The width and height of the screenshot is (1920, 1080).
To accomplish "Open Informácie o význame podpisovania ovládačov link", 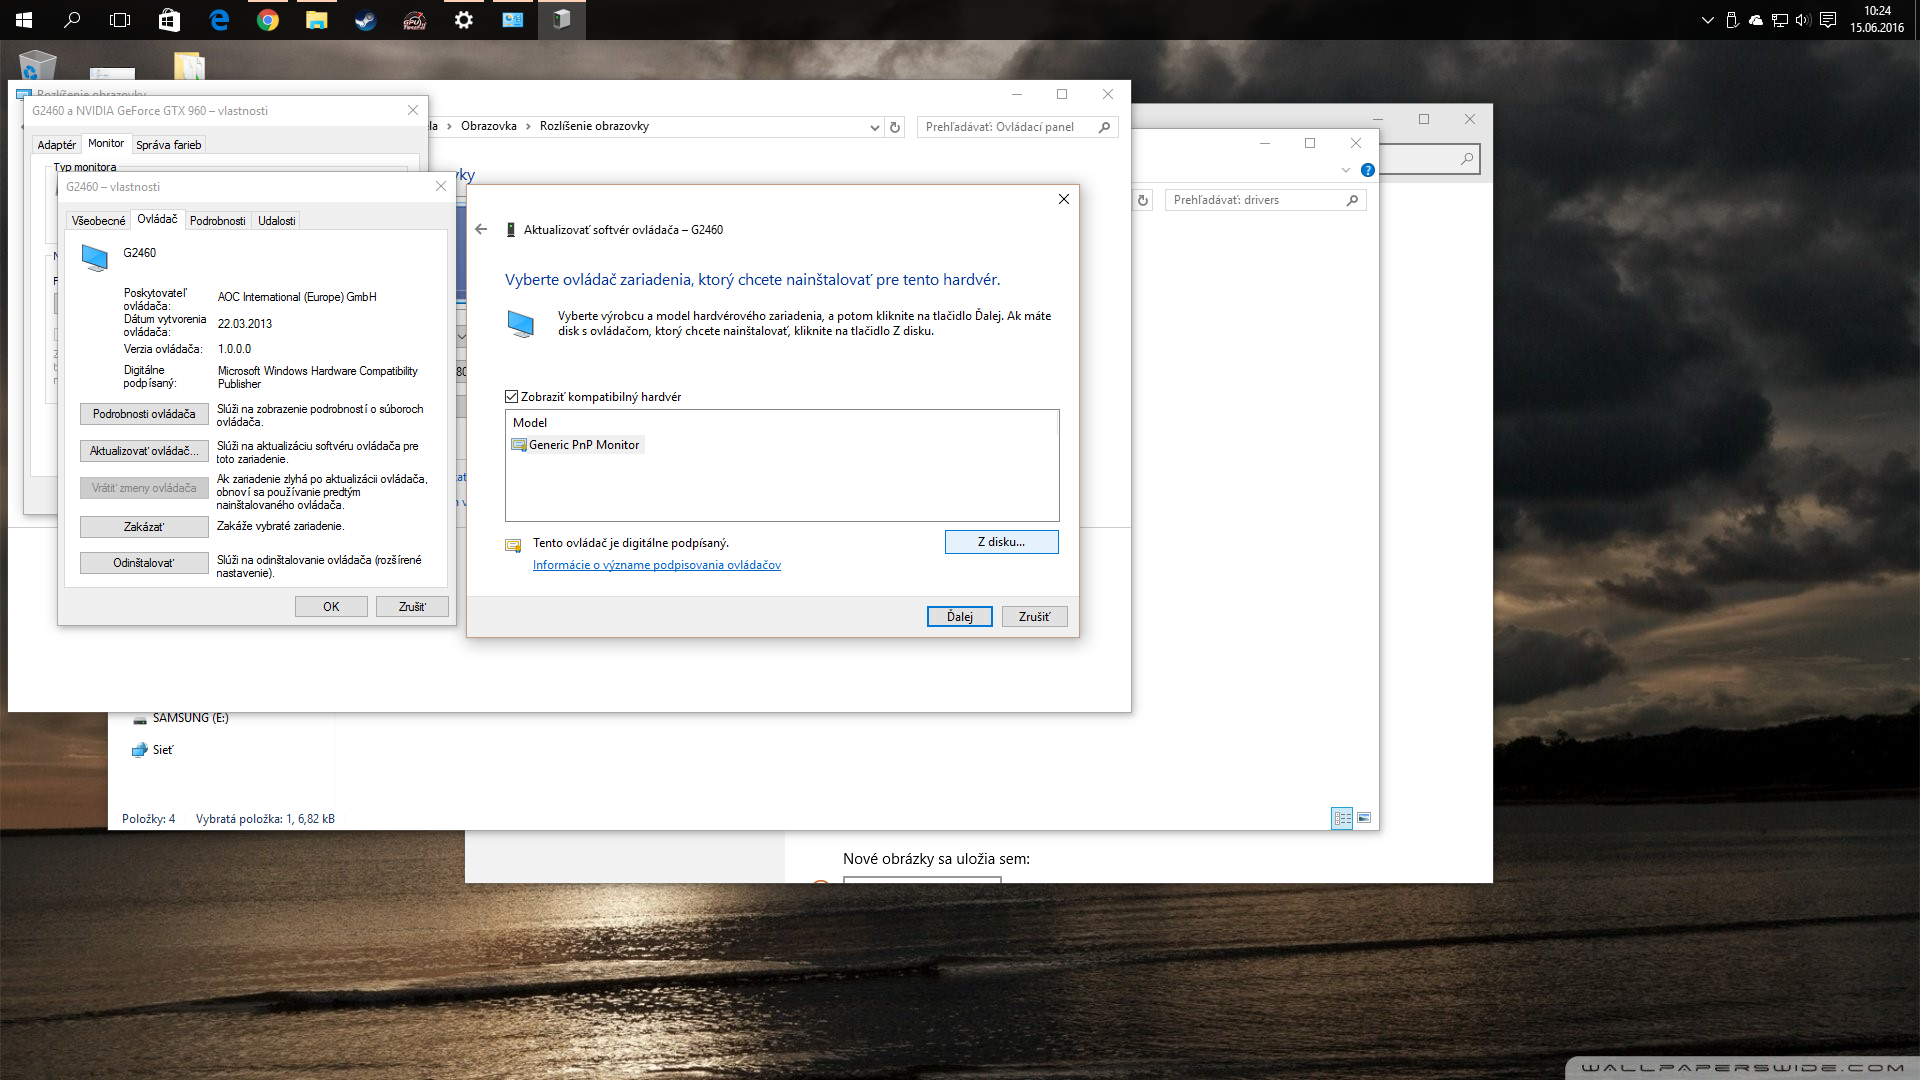I will pyautogui.click(x=656, y=565).
